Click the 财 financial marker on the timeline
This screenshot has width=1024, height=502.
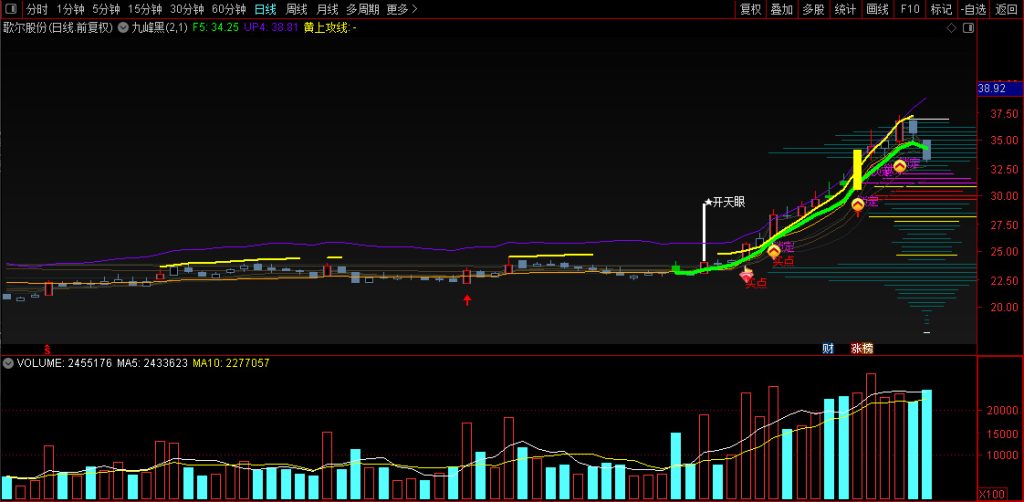point(828,348)
